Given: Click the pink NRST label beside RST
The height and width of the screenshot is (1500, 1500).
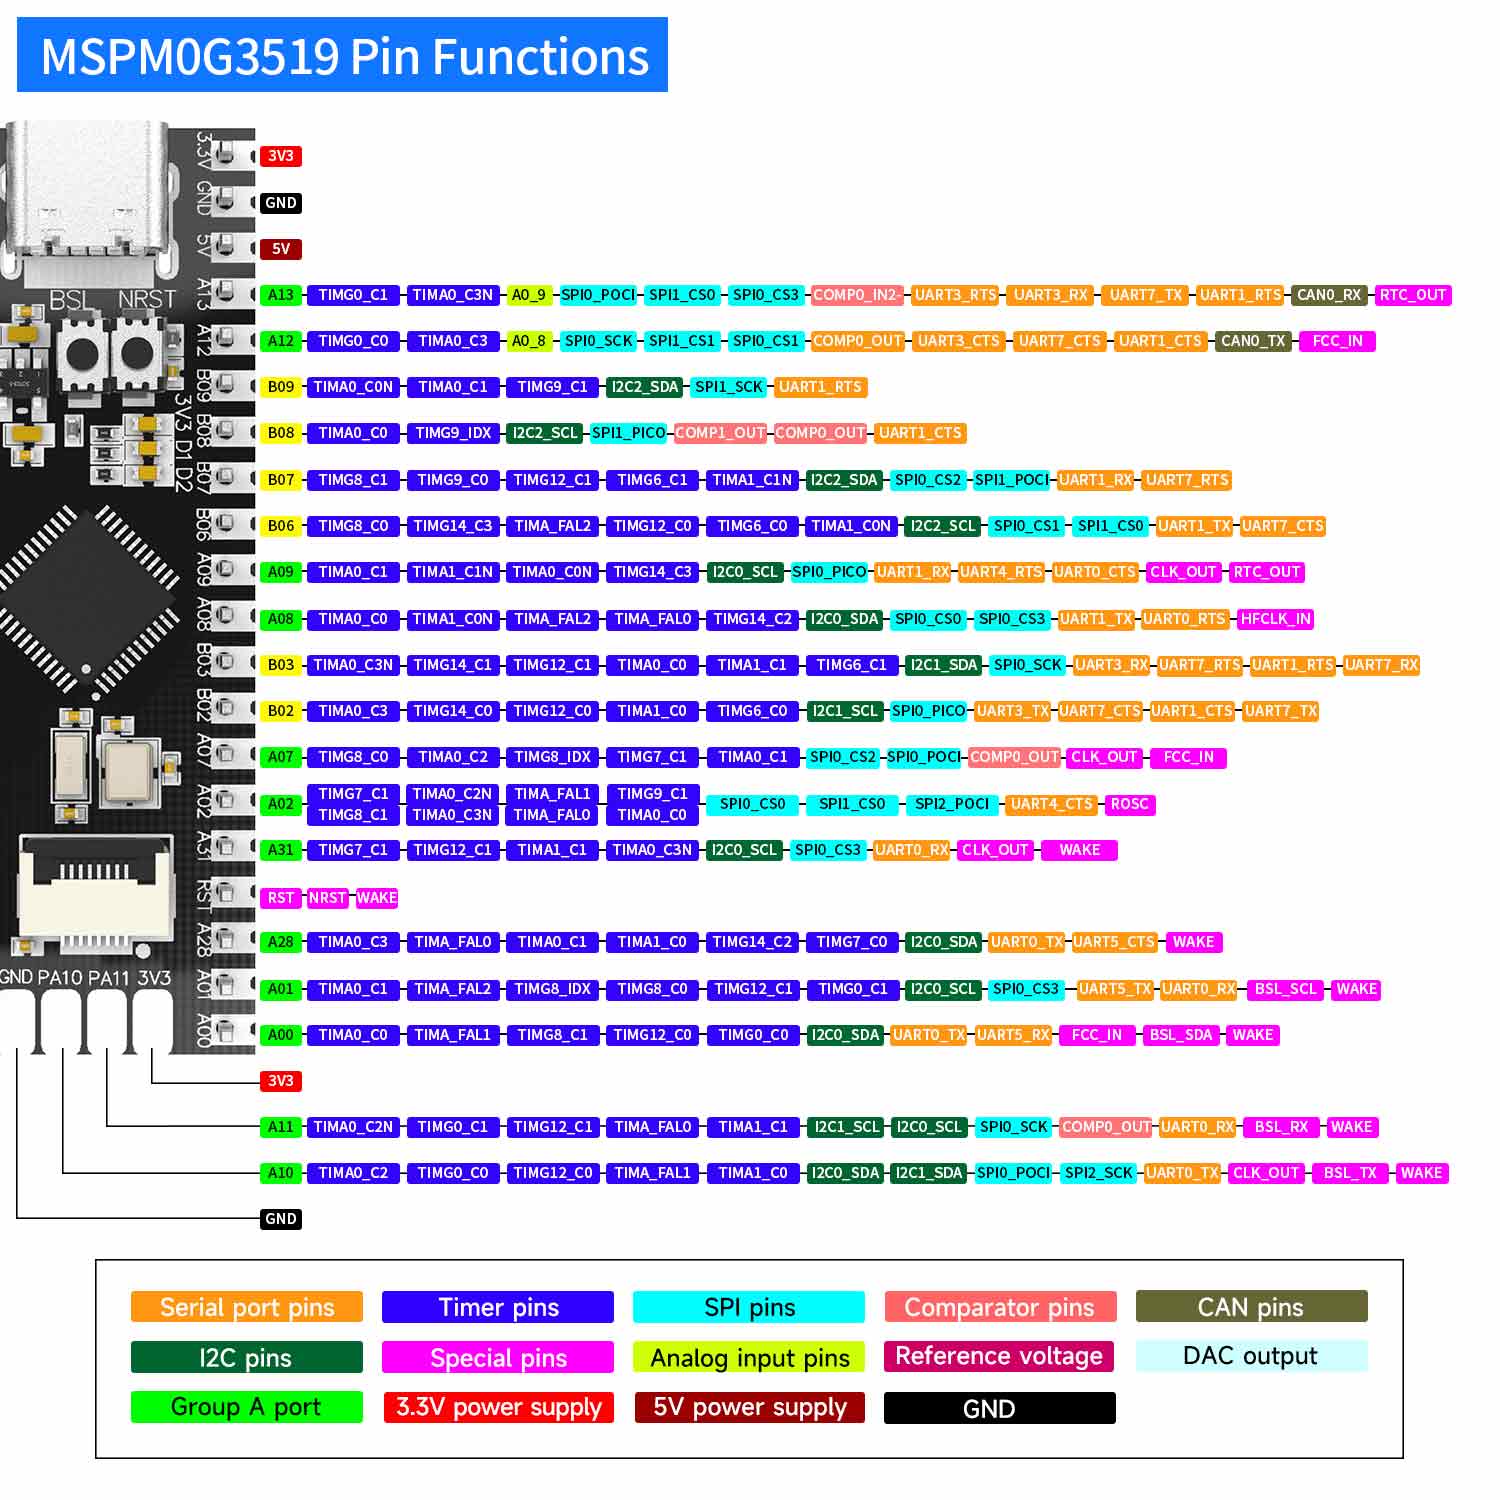Looking at the screenshot, I should [327, 898].
